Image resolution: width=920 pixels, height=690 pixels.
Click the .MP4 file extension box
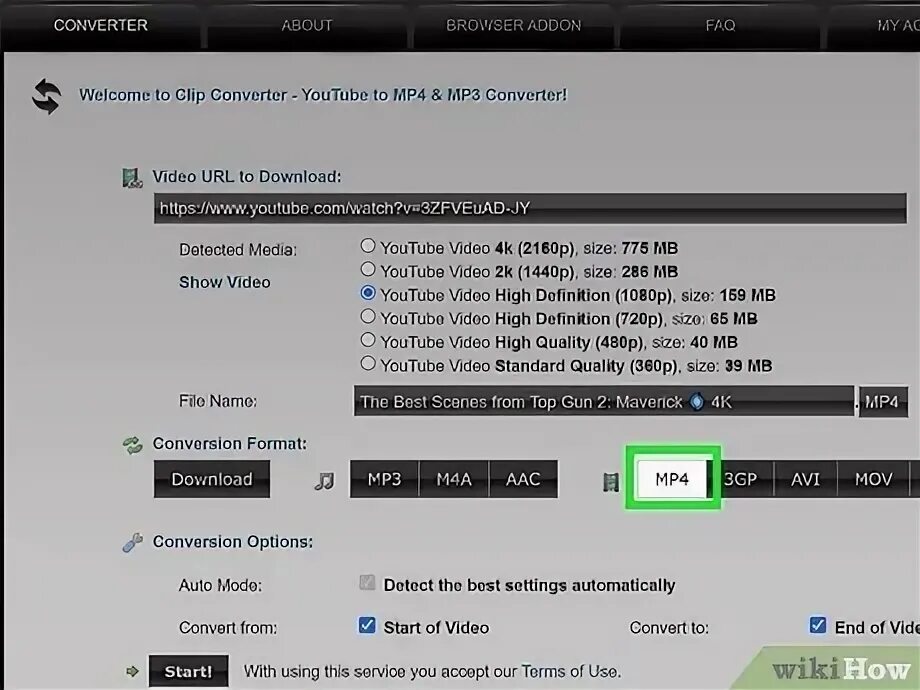tap(883, 401)
